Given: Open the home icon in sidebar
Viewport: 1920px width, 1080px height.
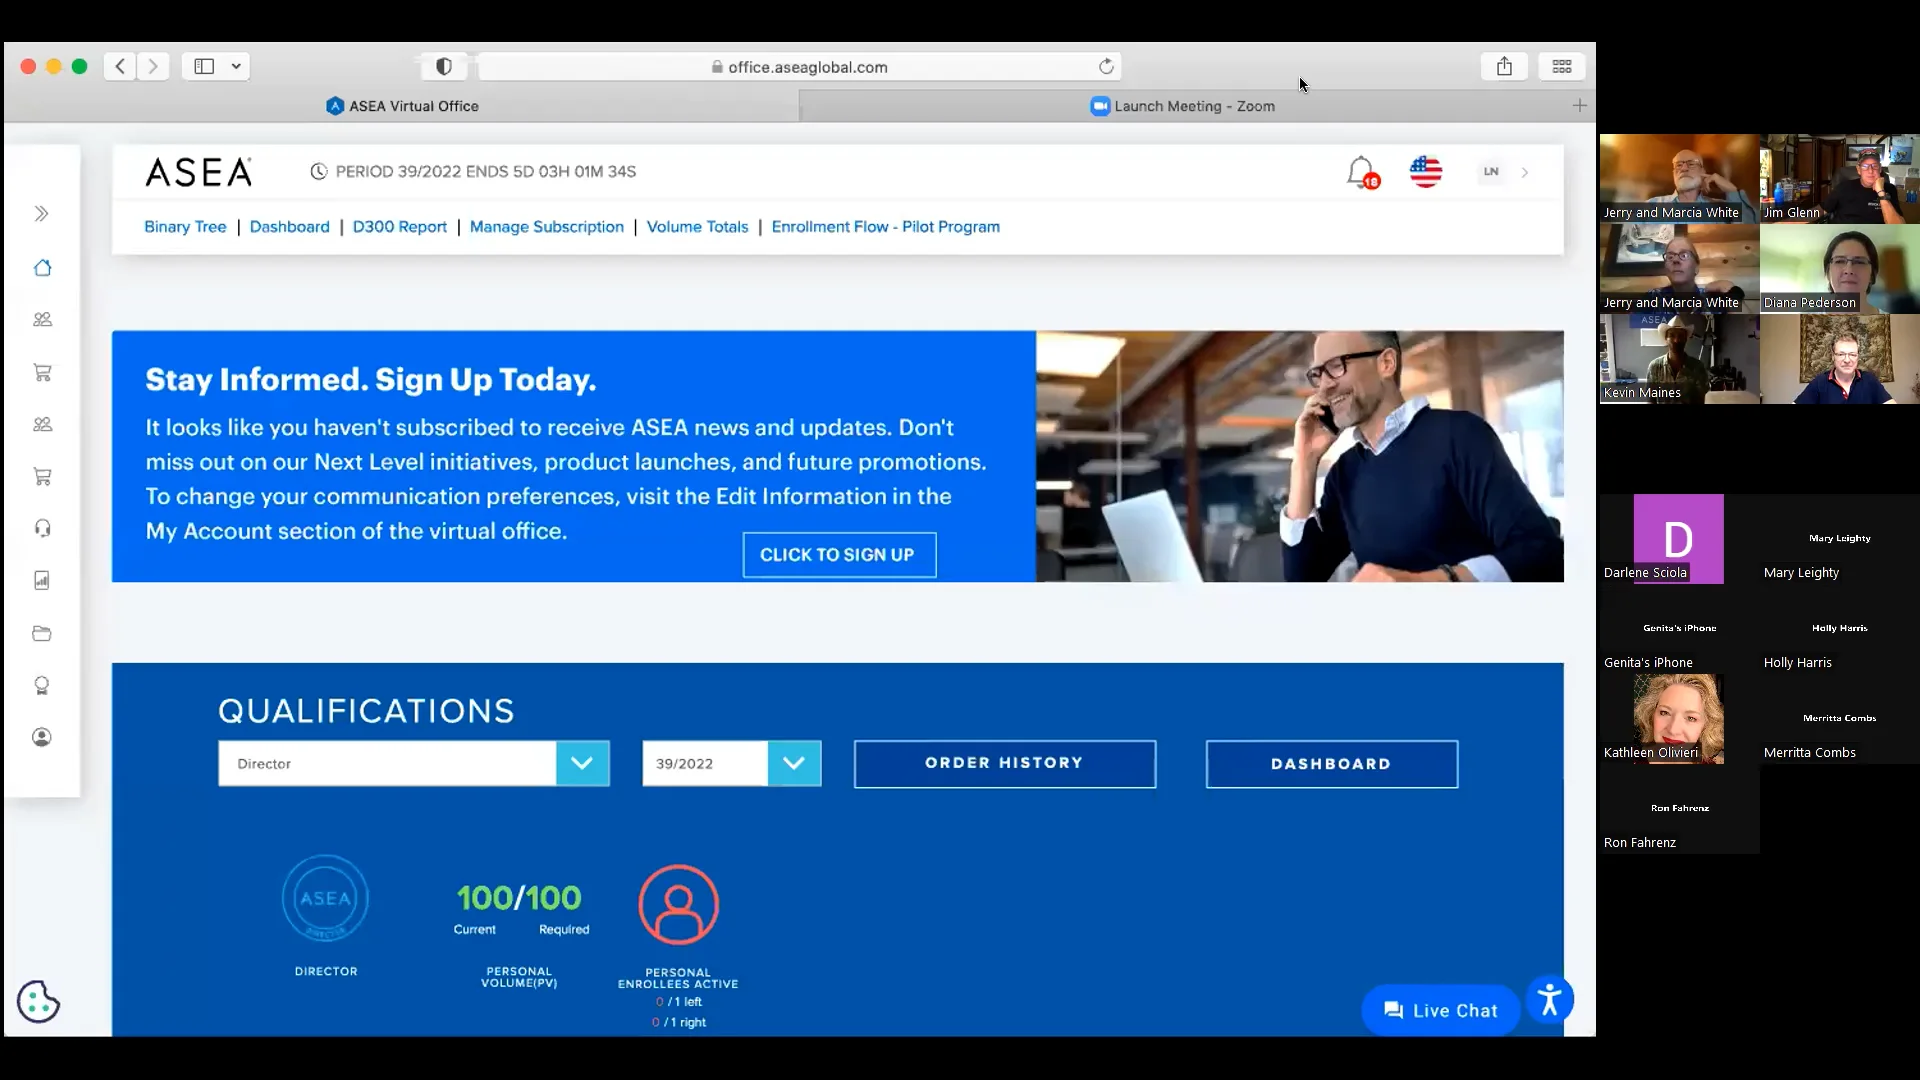Looking at the screenshot, I should tap(42, 268).
